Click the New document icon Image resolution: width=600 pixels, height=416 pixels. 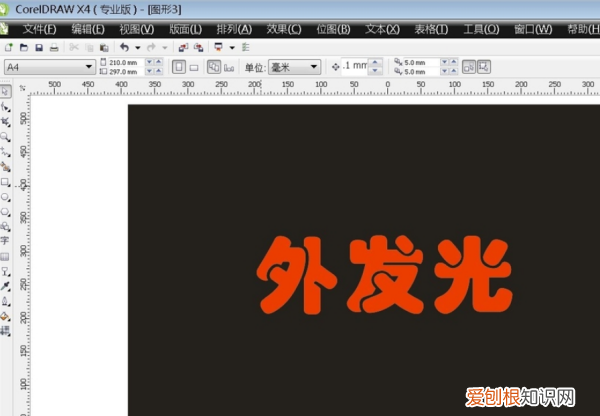coord(8,47)
